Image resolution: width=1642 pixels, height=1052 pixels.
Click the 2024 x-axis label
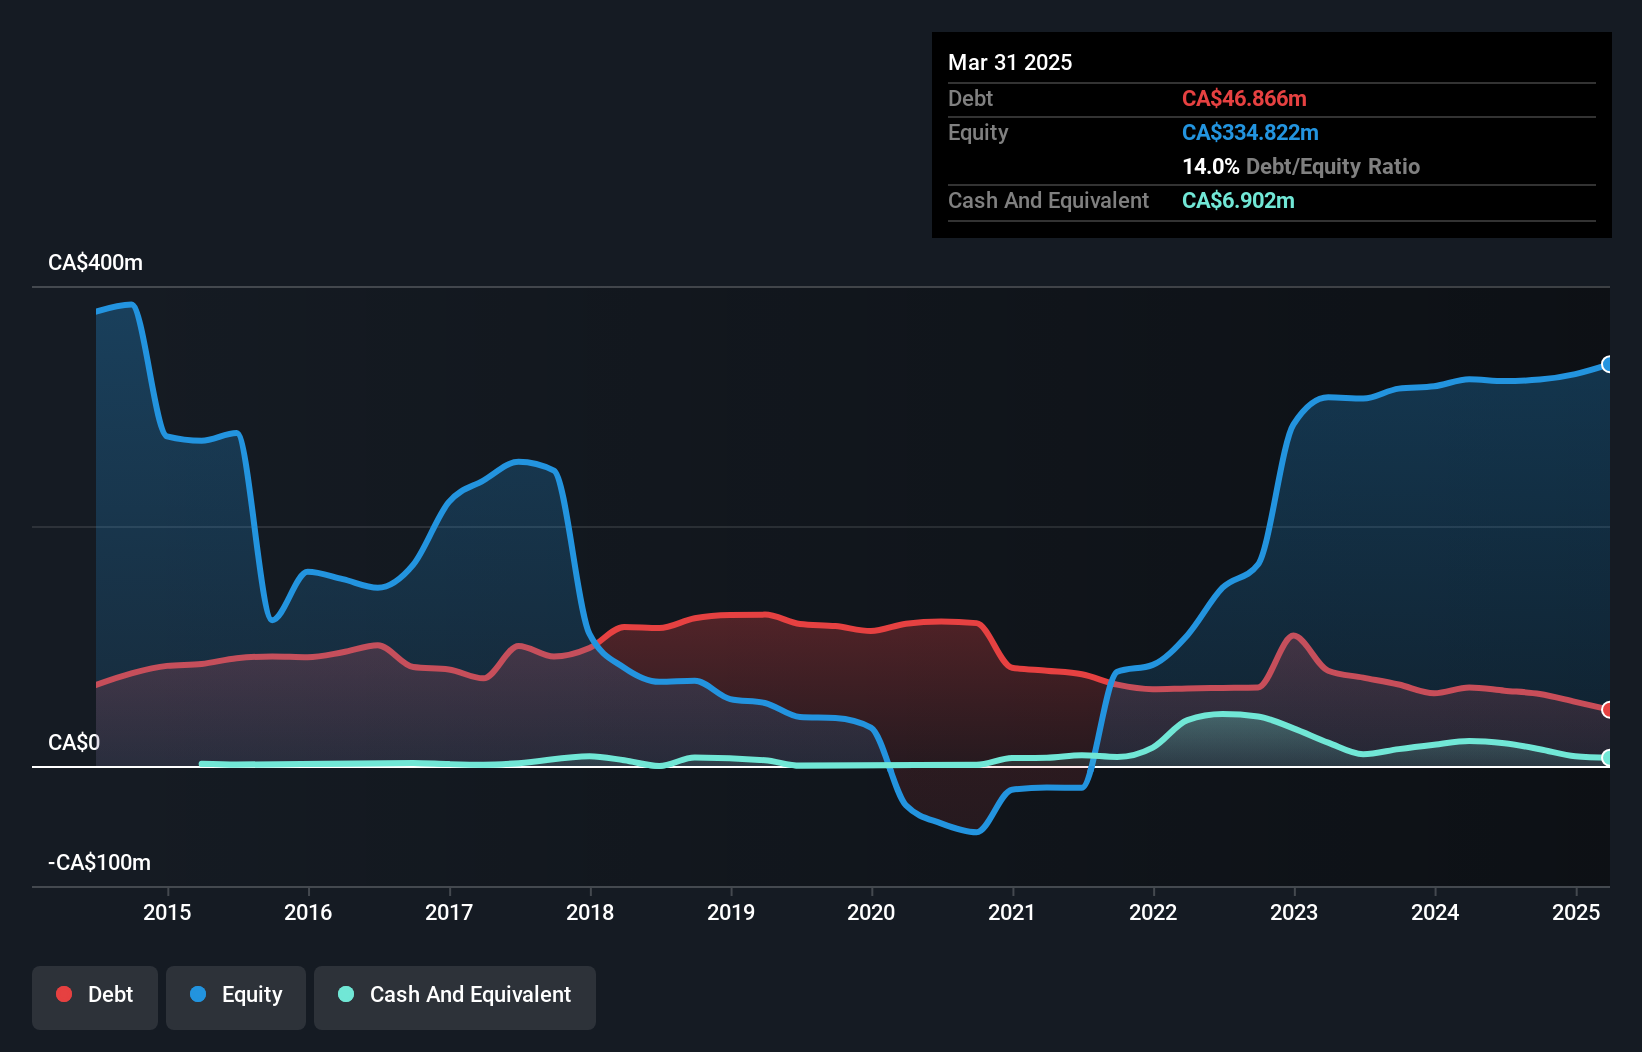pos(1435,912)
